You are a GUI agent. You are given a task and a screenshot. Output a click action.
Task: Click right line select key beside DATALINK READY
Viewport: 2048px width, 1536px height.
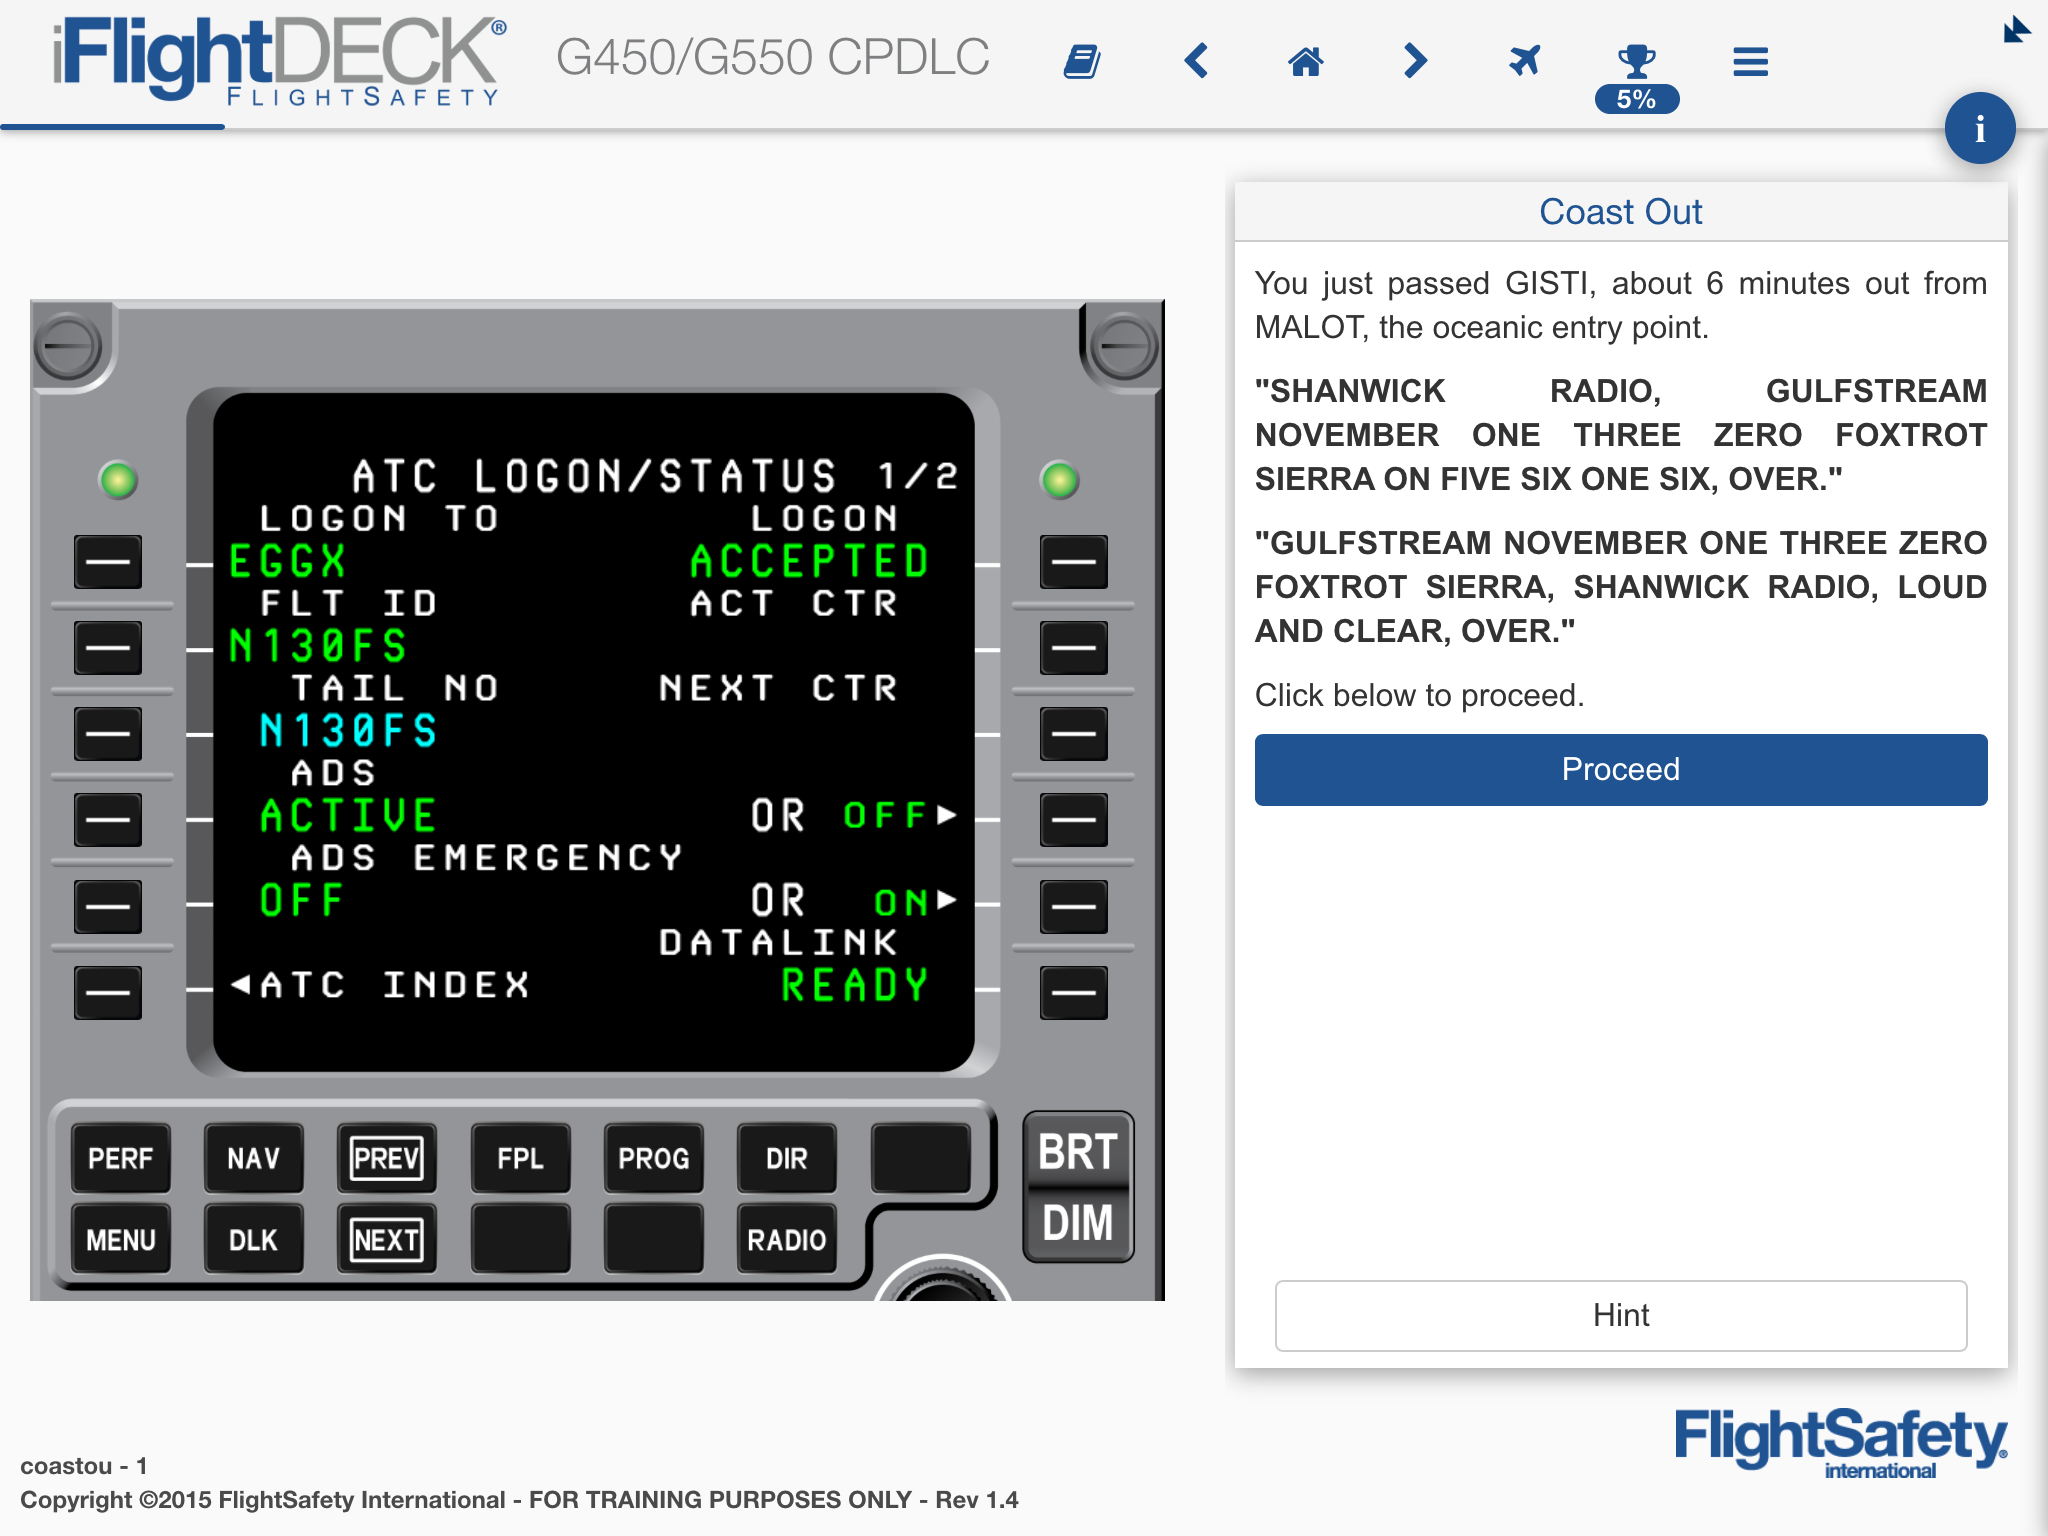click(1073, 992)
